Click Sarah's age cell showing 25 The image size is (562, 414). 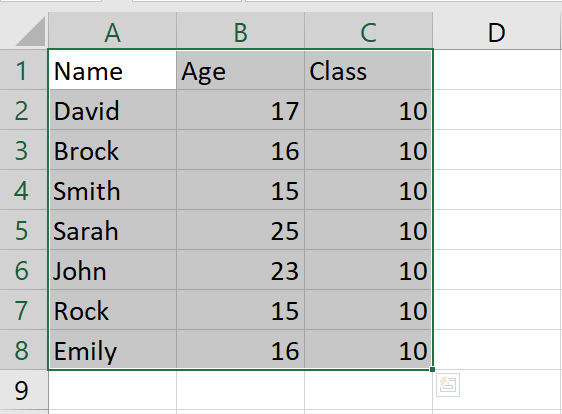pyautogui.click(x=240, y=230)
